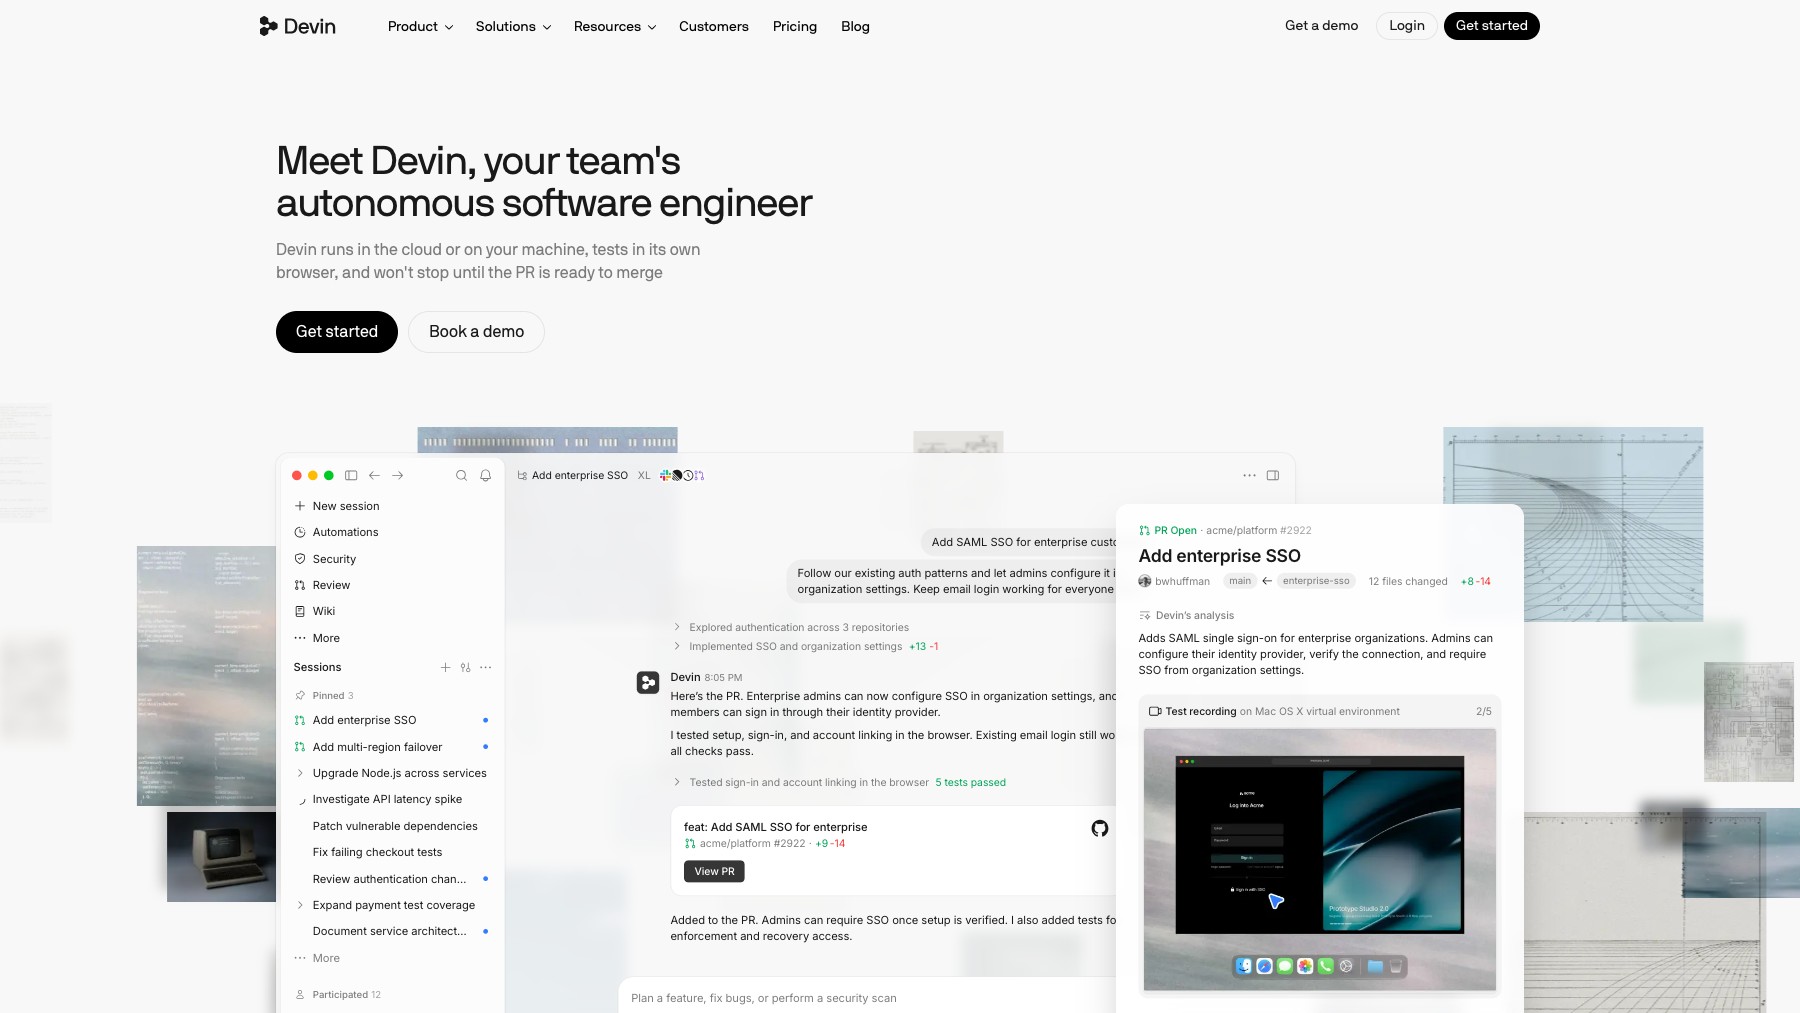
Task: Click the GitHub icon on the PR card
Action: [1100, 828]
